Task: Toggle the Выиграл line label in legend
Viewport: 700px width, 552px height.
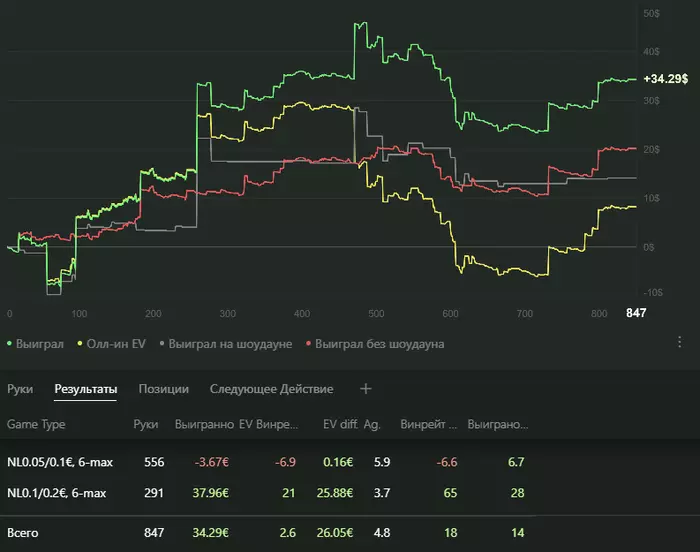Action: (x=41, y=344)
